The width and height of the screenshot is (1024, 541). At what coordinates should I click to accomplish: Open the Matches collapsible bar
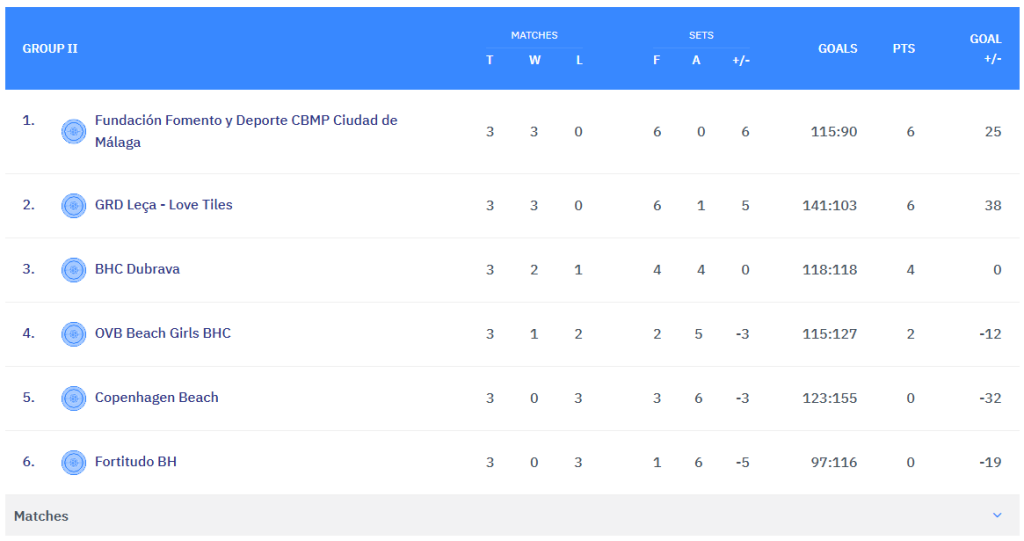coord(500,516)
